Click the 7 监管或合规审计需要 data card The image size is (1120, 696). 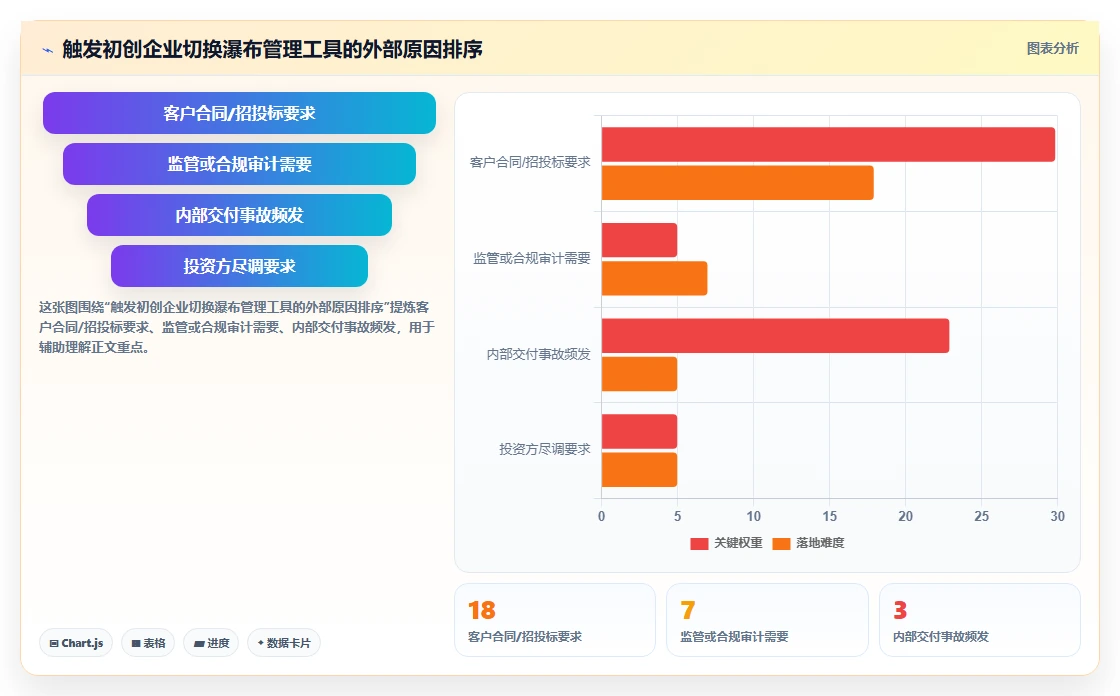[x=767, y=620]
